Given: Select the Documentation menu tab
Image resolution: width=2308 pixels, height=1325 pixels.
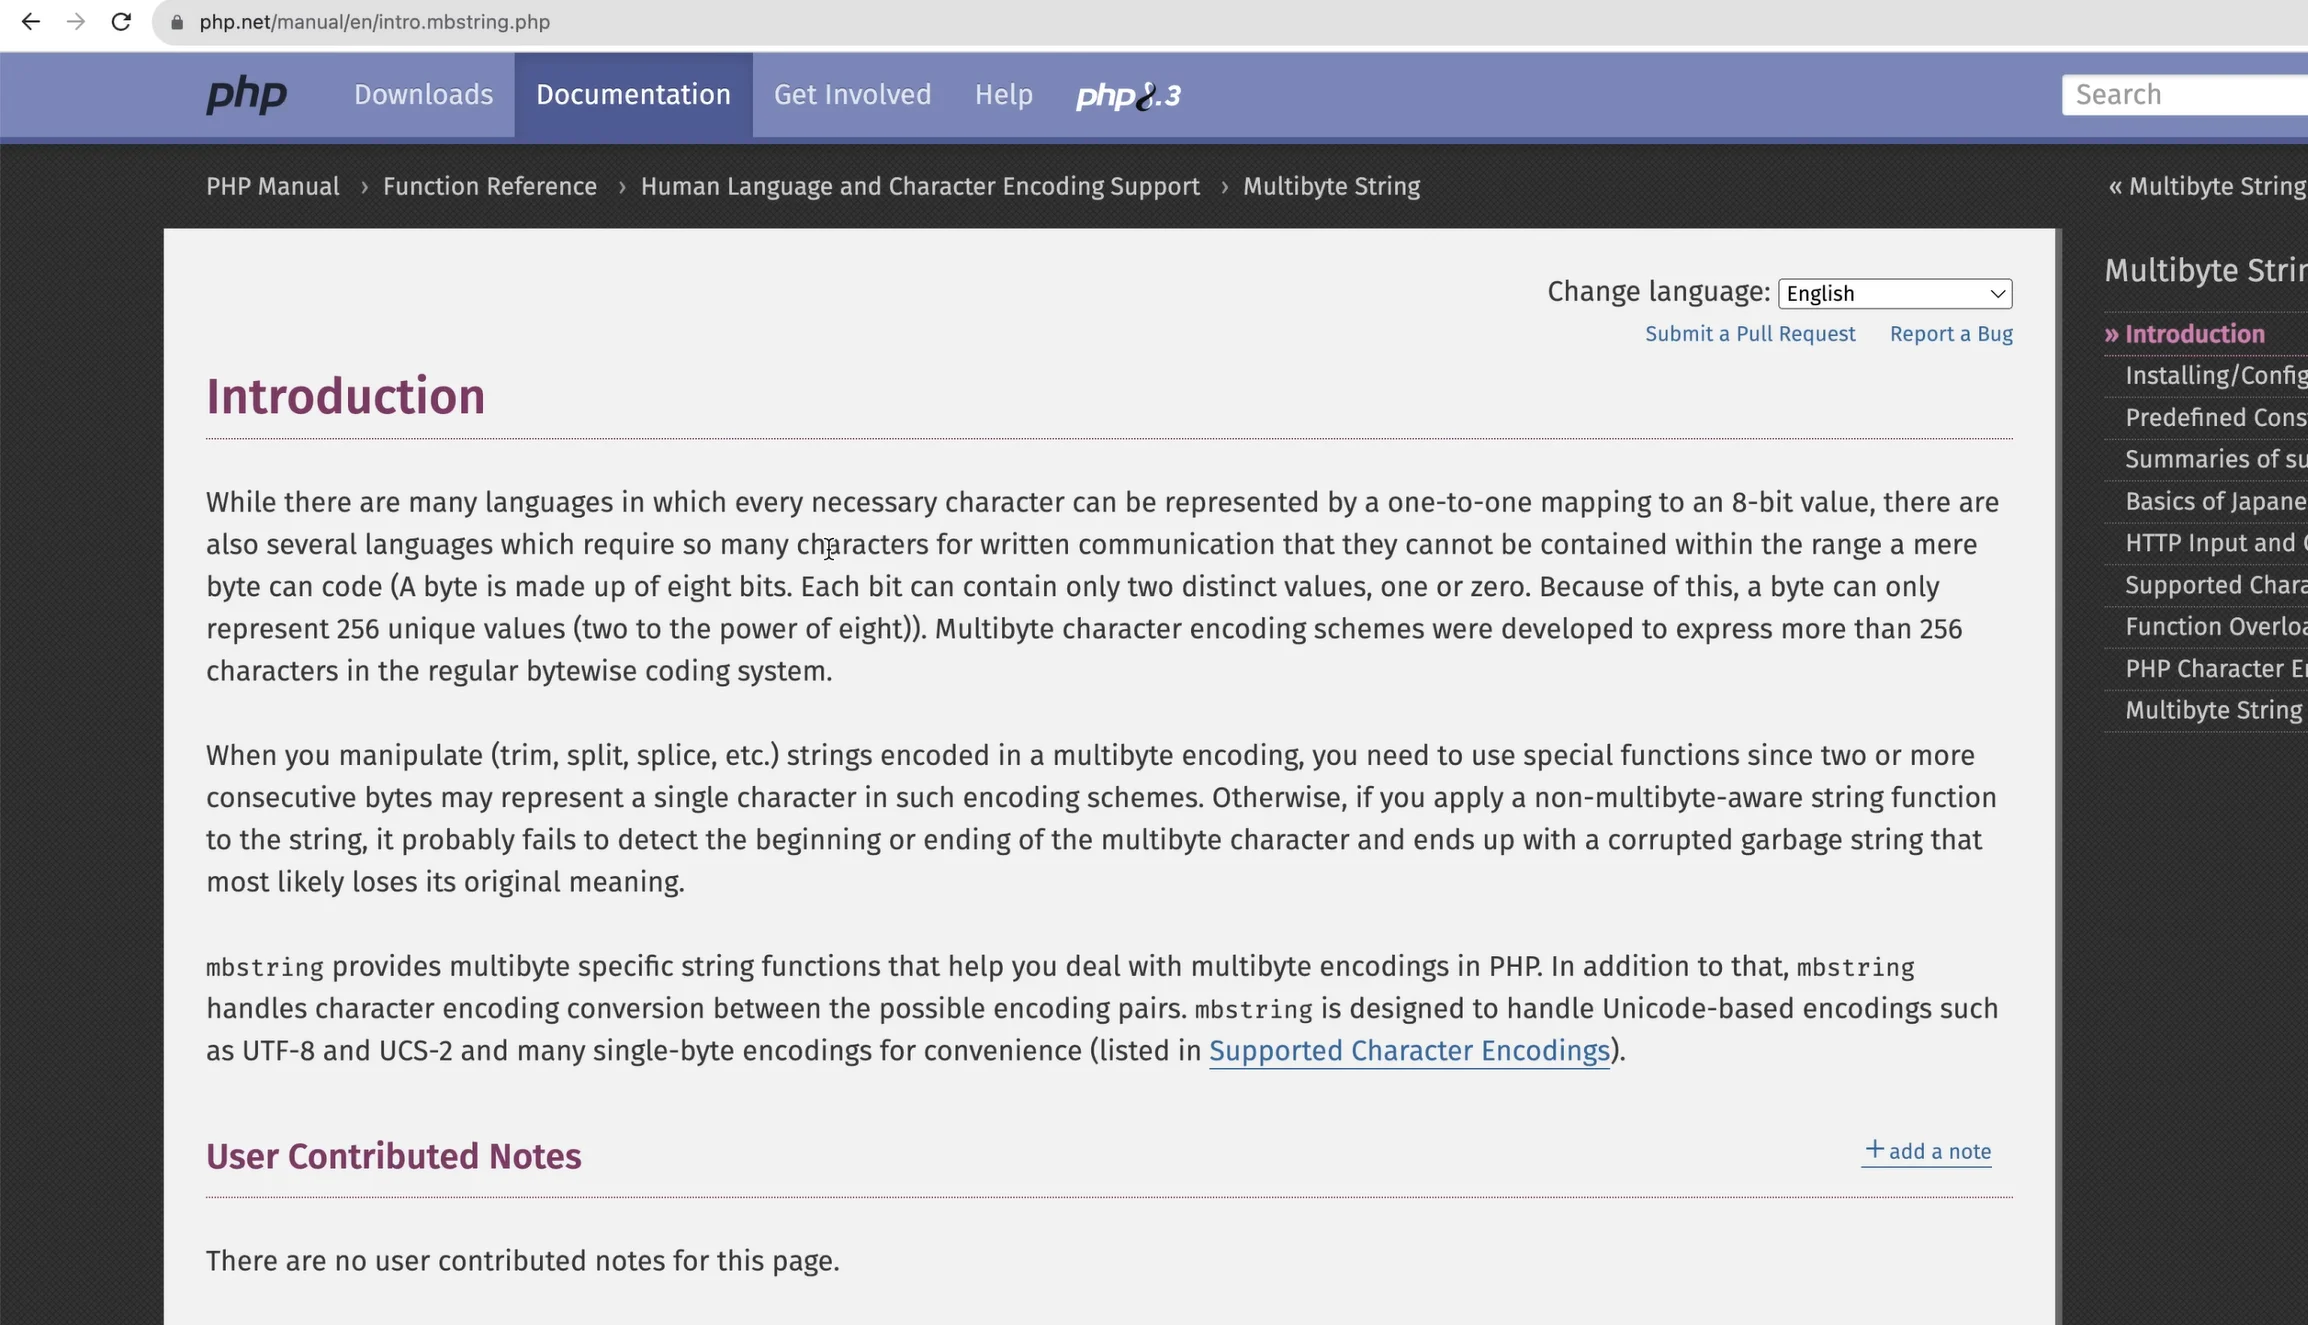Looking at the screenshot, I should (633, 95).
